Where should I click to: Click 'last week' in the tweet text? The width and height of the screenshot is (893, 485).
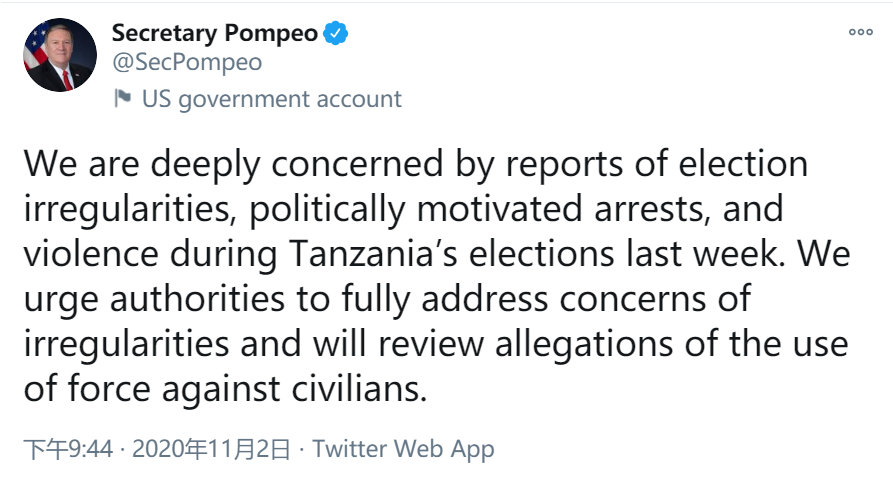tap(719, 254)
